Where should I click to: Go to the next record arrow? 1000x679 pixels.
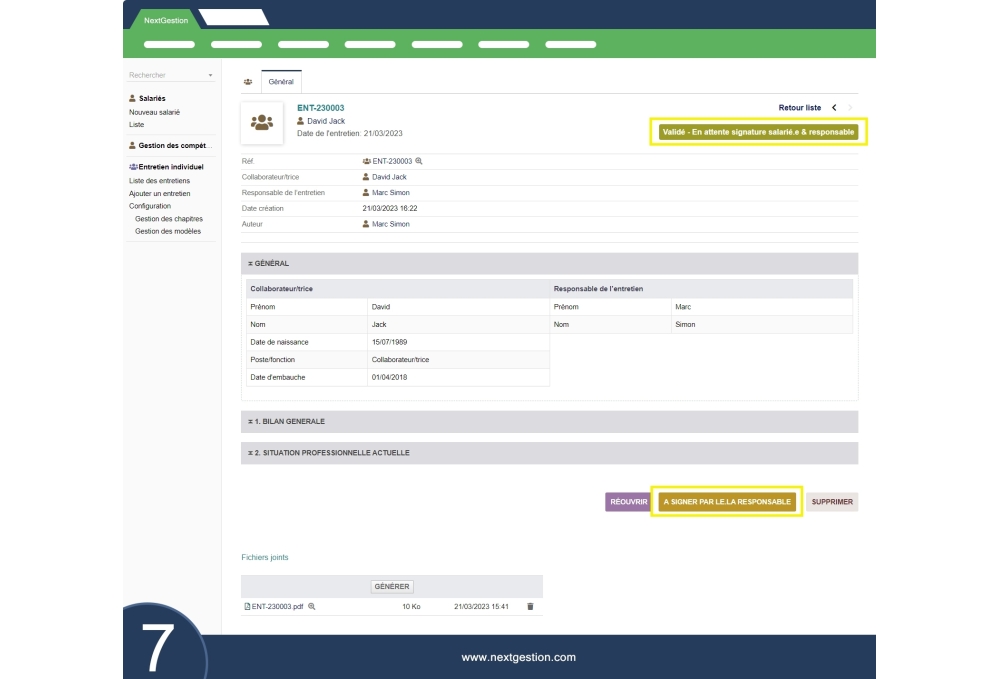pos(851,108)
